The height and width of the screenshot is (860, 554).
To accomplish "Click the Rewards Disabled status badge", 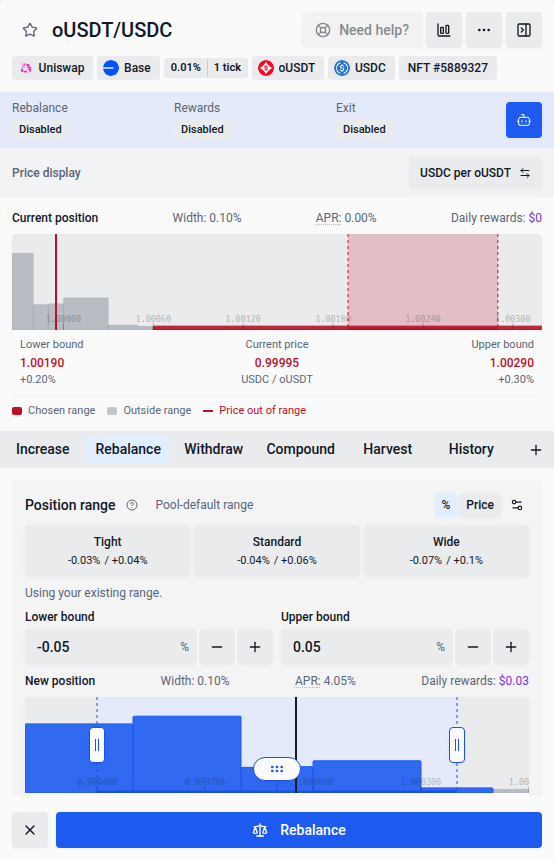I will [202, 129].
